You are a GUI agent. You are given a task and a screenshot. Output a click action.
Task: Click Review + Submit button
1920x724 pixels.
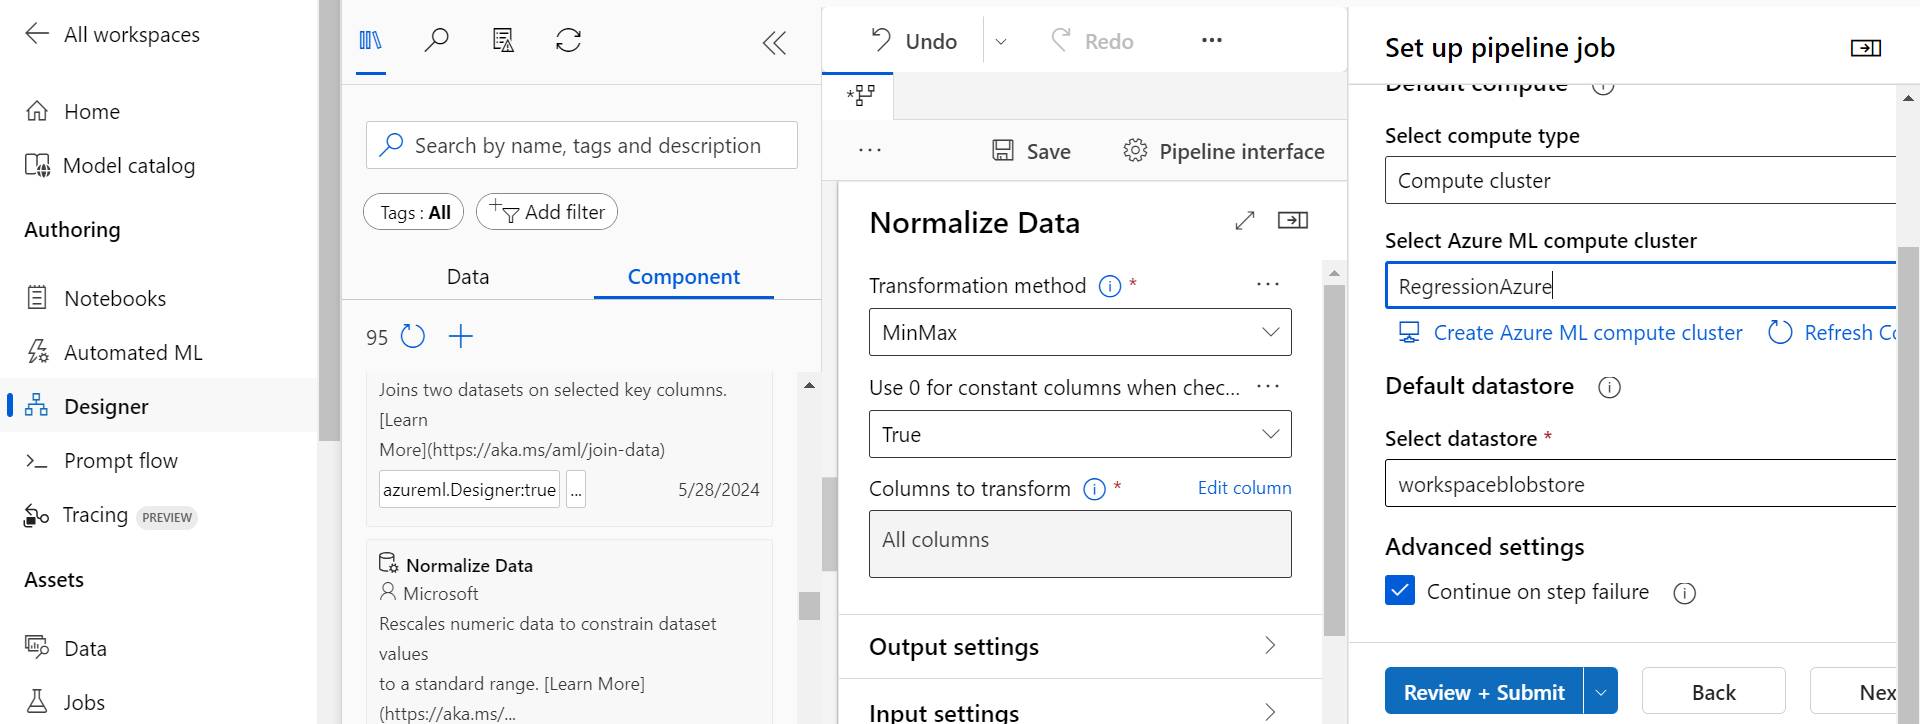1484,692
